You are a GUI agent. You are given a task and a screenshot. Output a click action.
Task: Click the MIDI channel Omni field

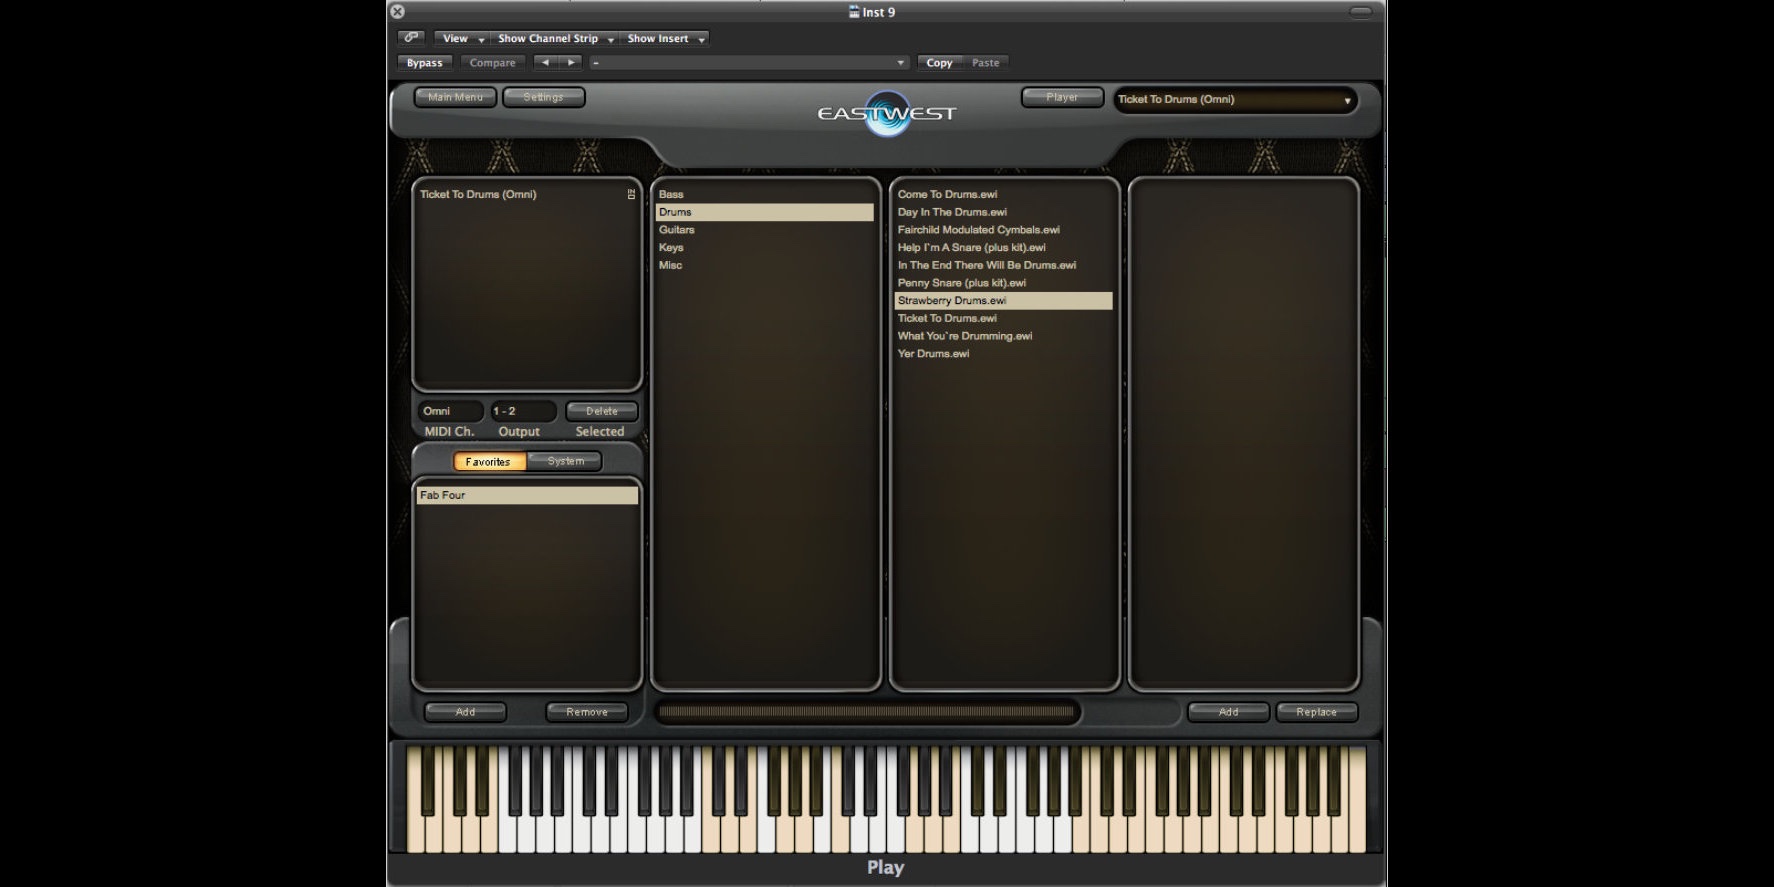tap(449, 411)
